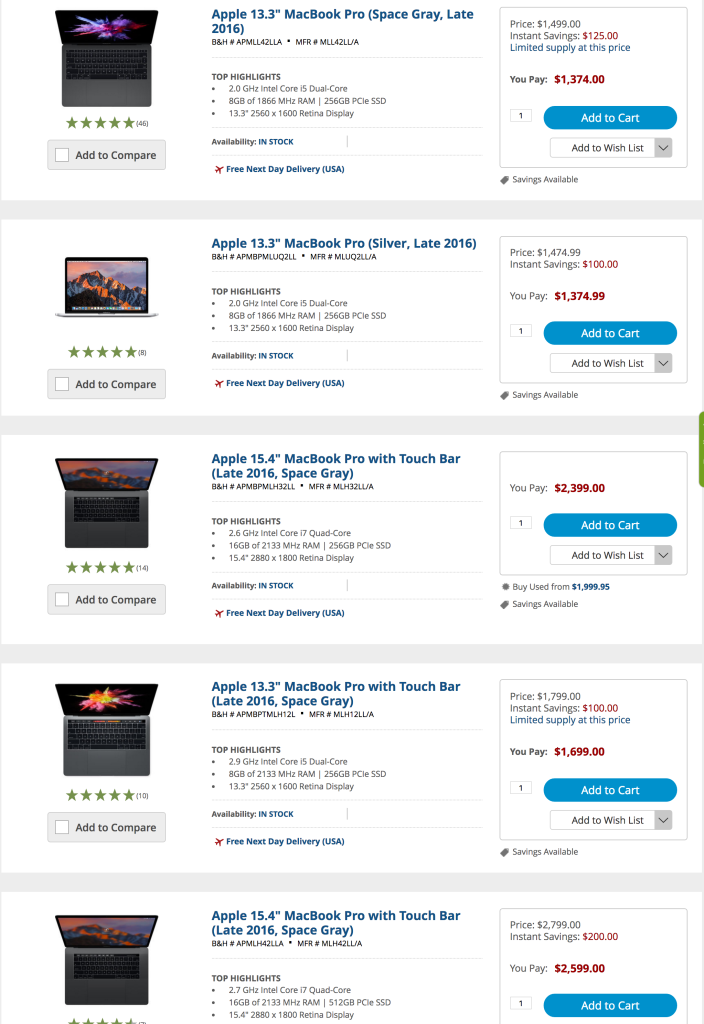
Task: Open thumbnail image of Silver MacBook Pro
Action: [x=106, y=287]
